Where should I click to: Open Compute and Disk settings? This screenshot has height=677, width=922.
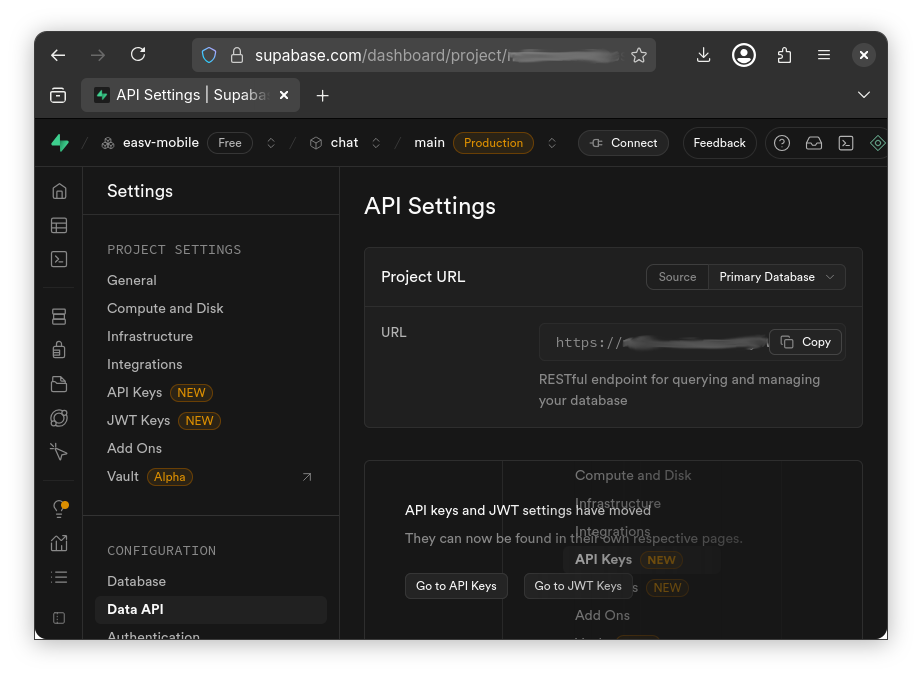pyautogui.click(x=165, y=308)
